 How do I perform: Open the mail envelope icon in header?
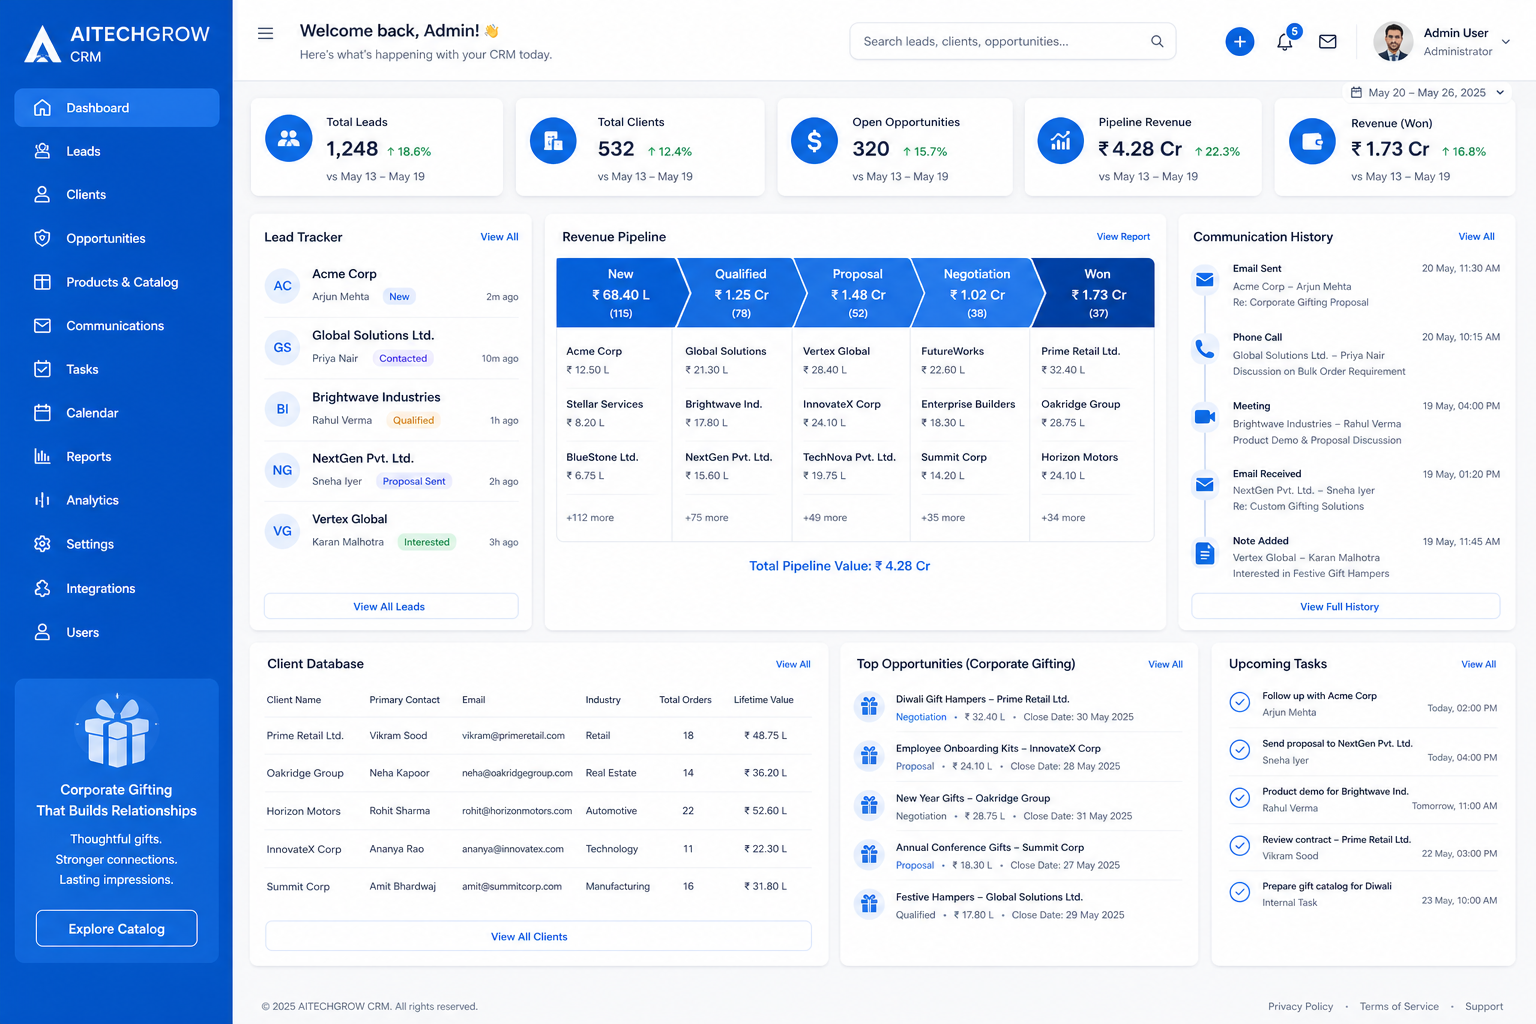tap(1328, 42)
